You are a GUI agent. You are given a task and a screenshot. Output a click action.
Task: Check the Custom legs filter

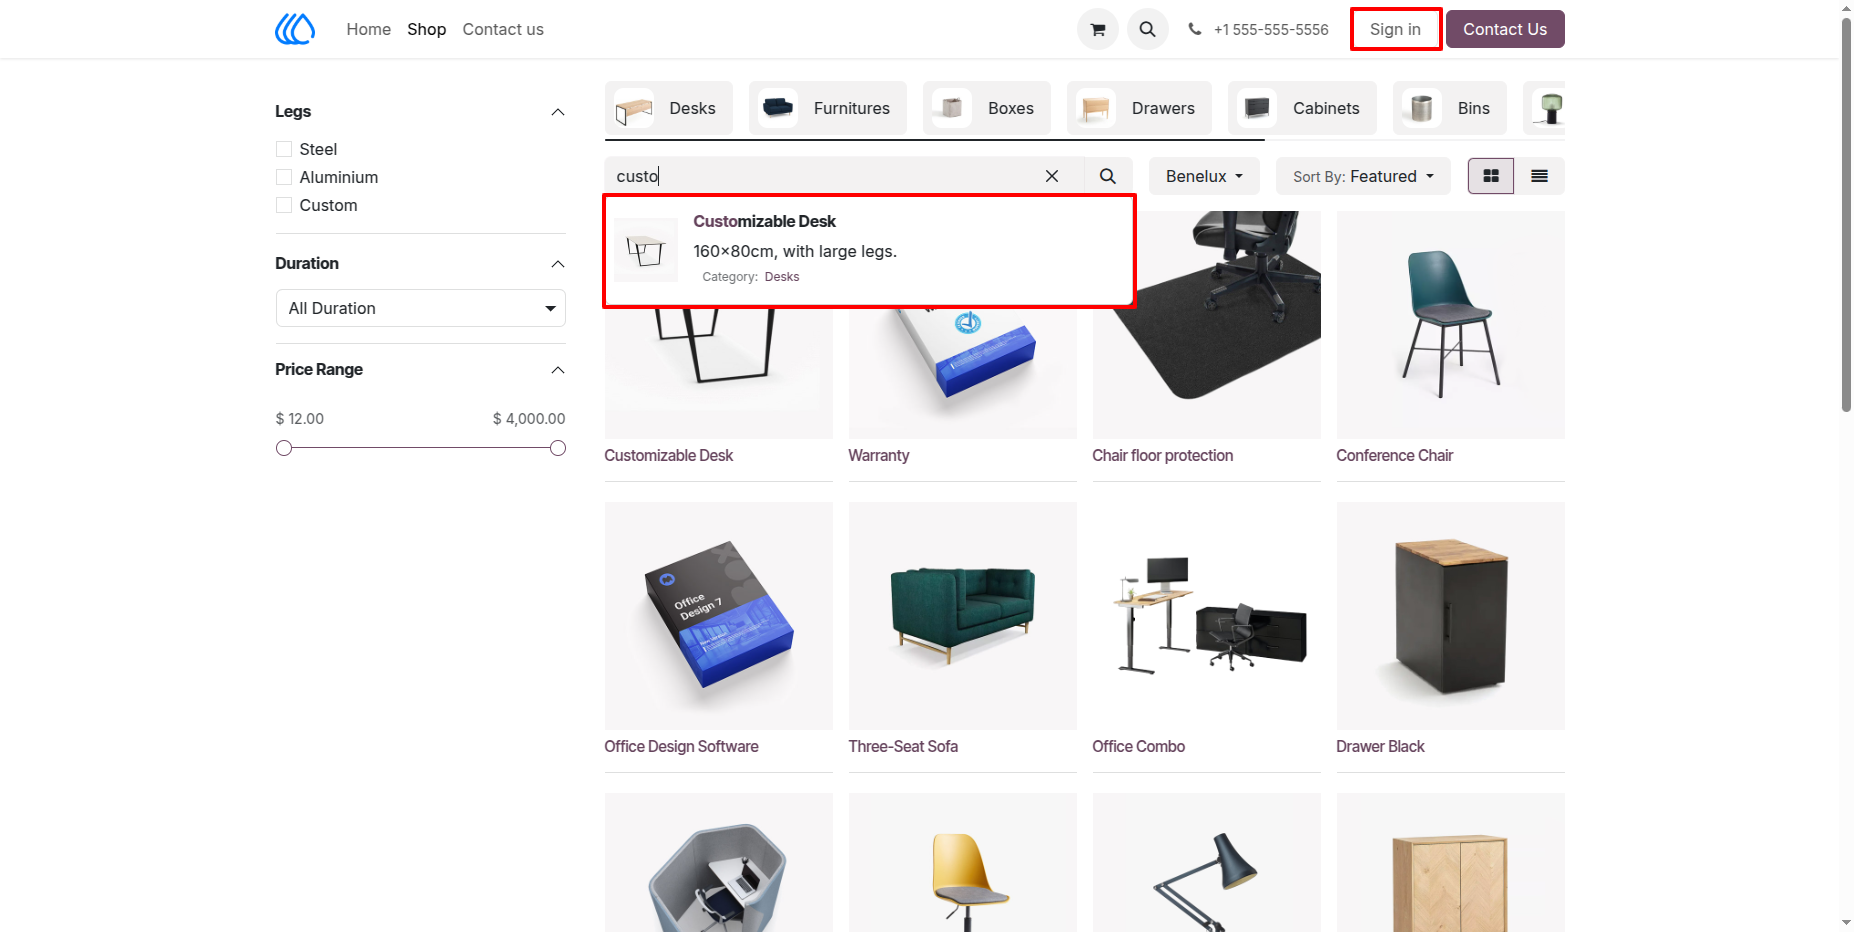click(284, 205)
